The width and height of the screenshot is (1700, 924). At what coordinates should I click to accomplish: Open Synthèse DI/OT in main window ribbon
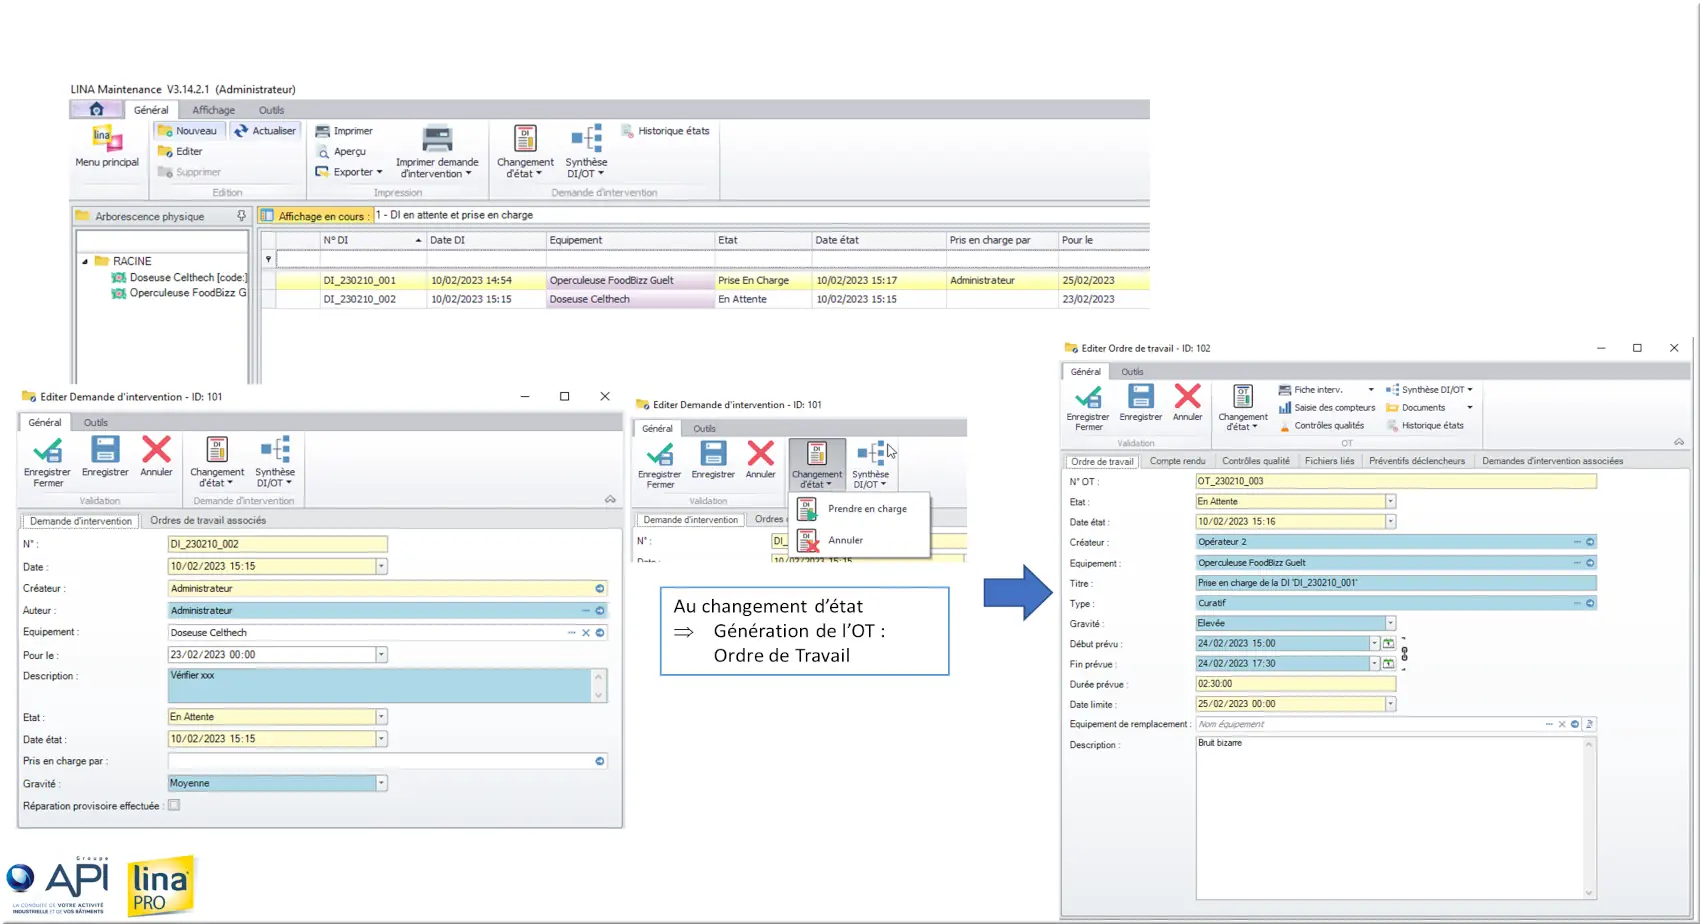(586, 152)
